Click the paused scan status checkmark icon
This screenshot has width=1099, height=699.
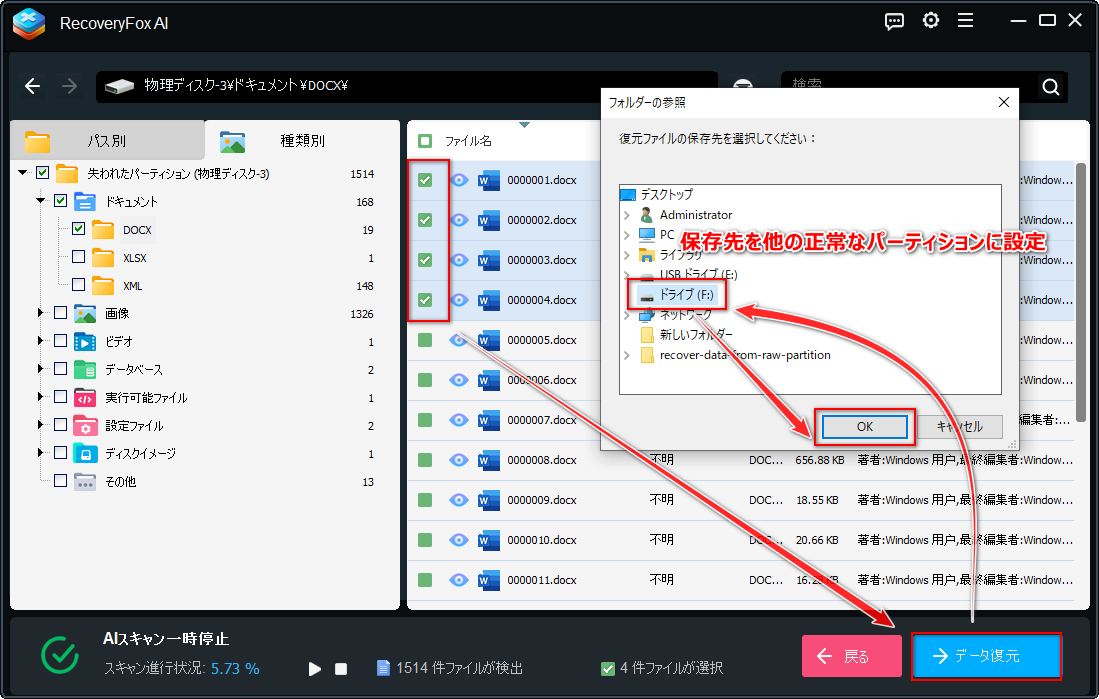[x=60, y=655]
